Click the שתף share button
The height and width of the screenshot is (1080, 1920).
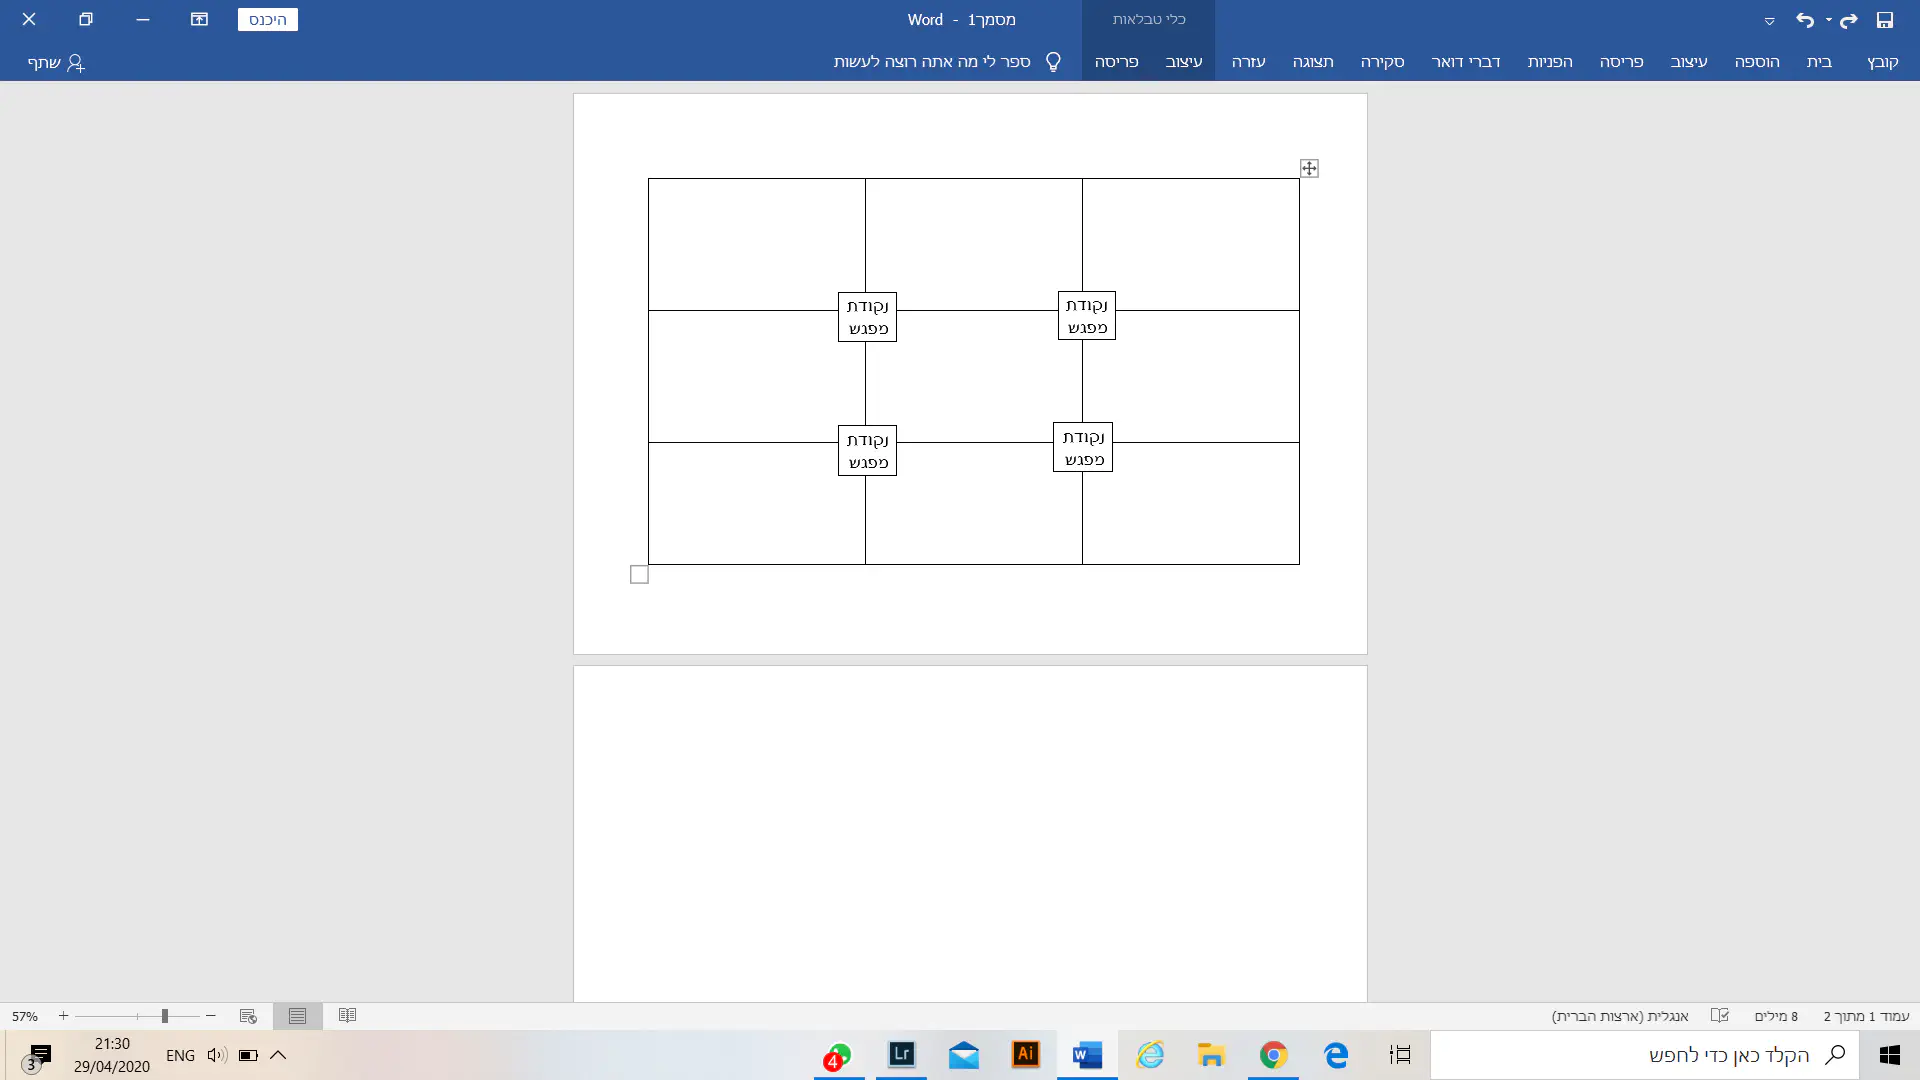56,62
